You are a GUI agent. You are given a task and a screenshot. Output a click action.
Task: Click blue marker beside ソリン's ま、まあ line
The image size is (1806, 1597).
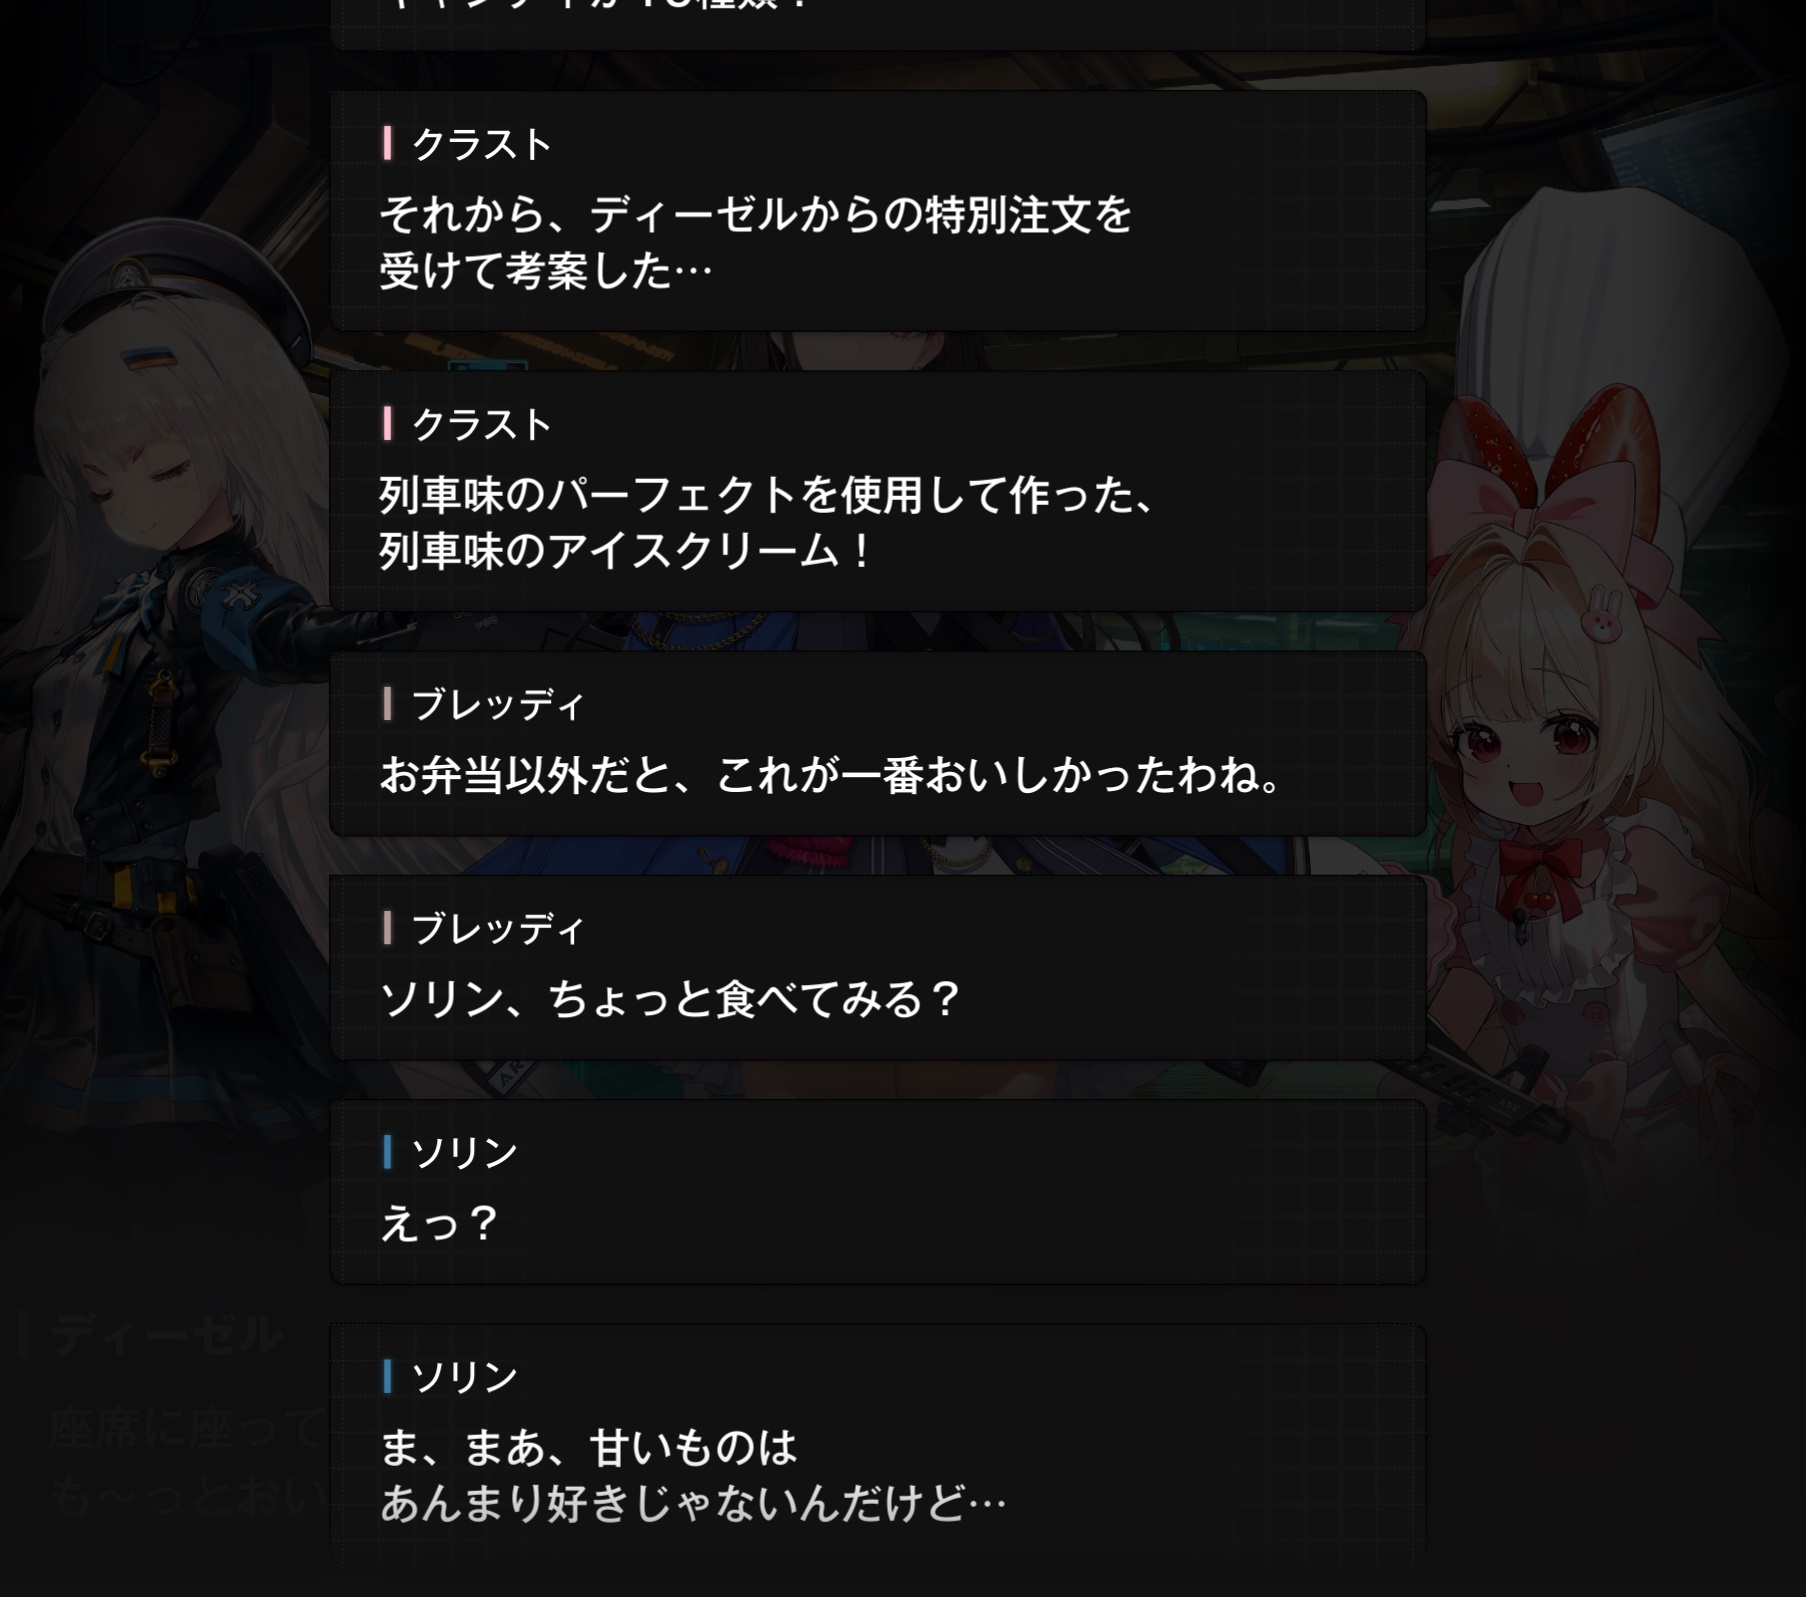387,1376
